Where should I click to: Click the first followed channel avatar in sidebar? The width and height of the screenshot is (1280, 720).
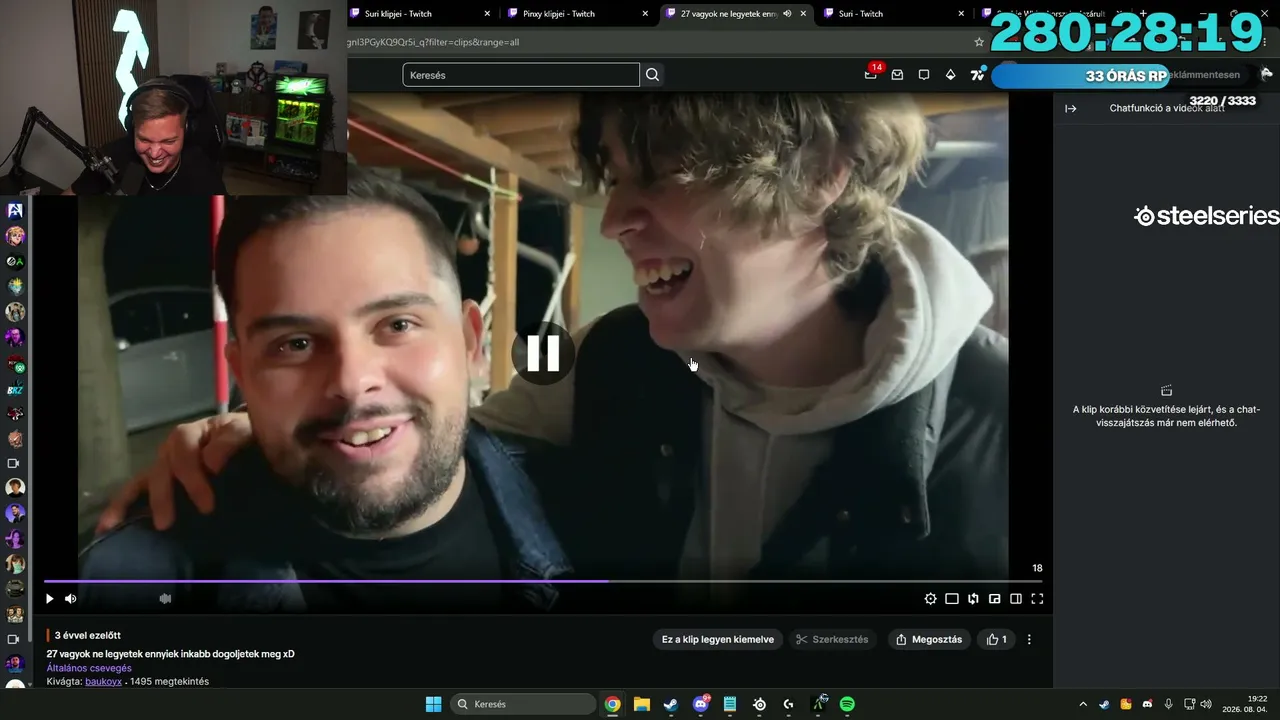tap(15, 211)
